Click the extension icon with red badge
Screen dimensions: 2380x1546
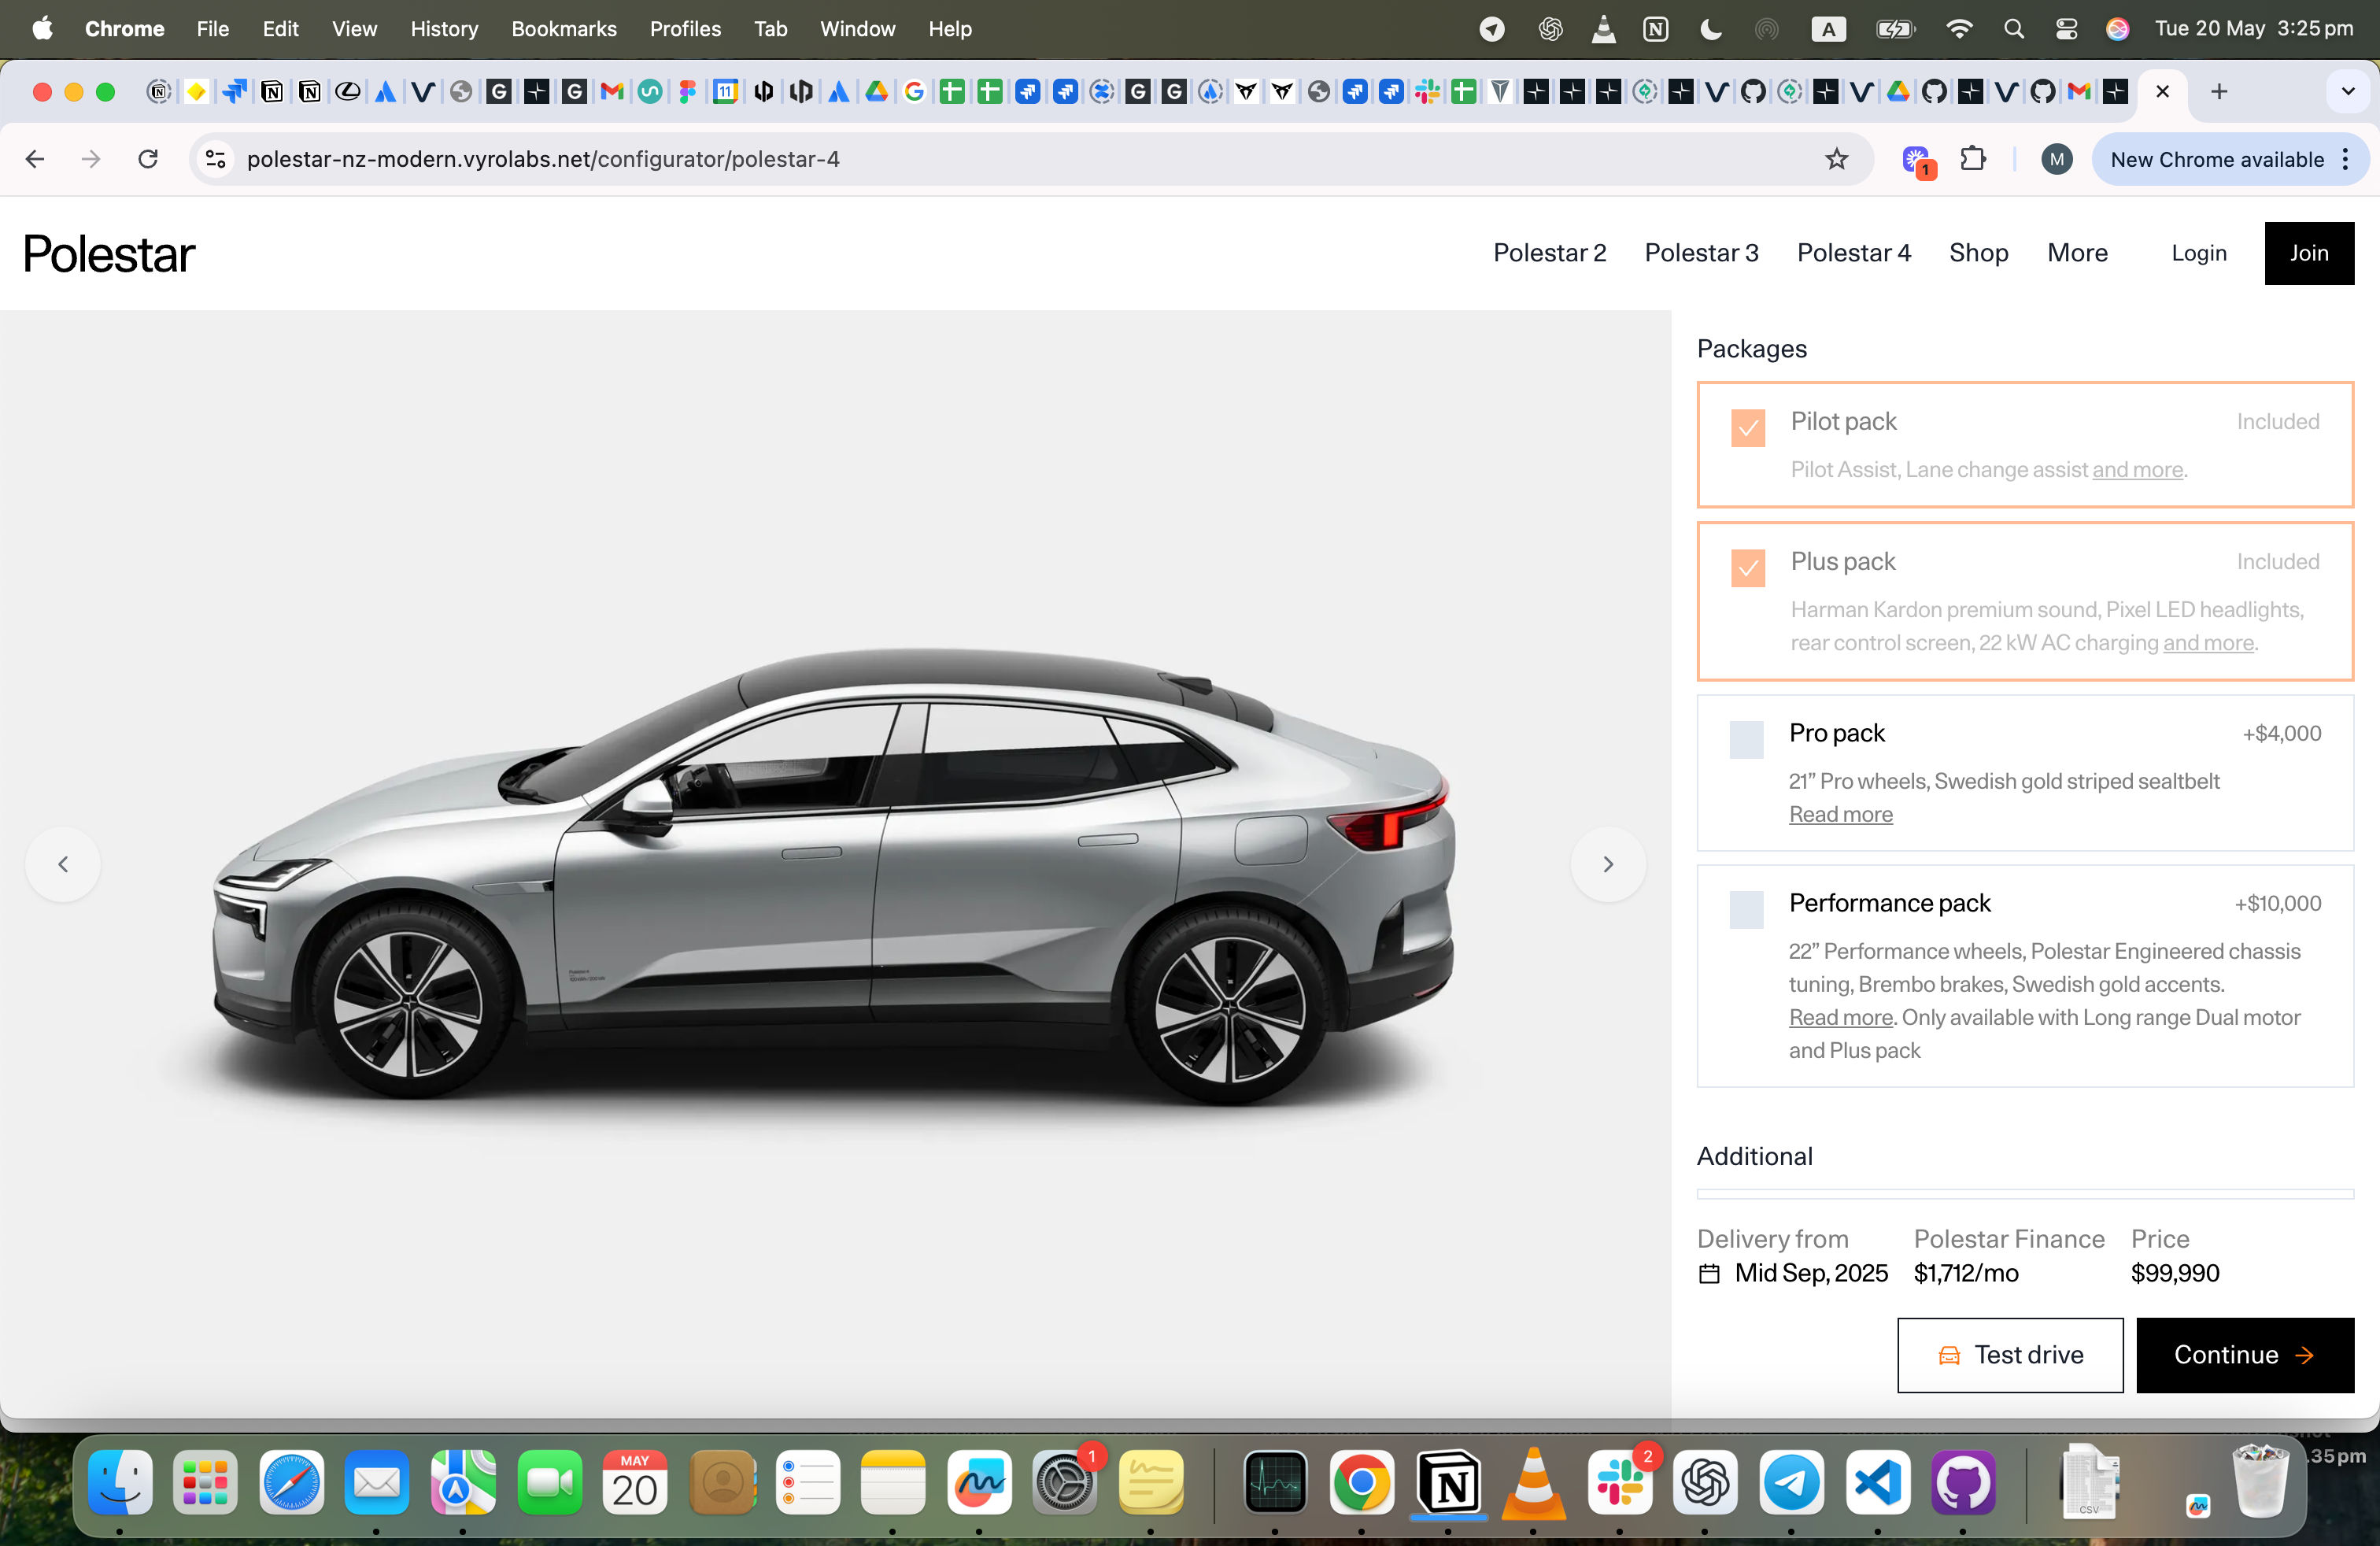1918,161
